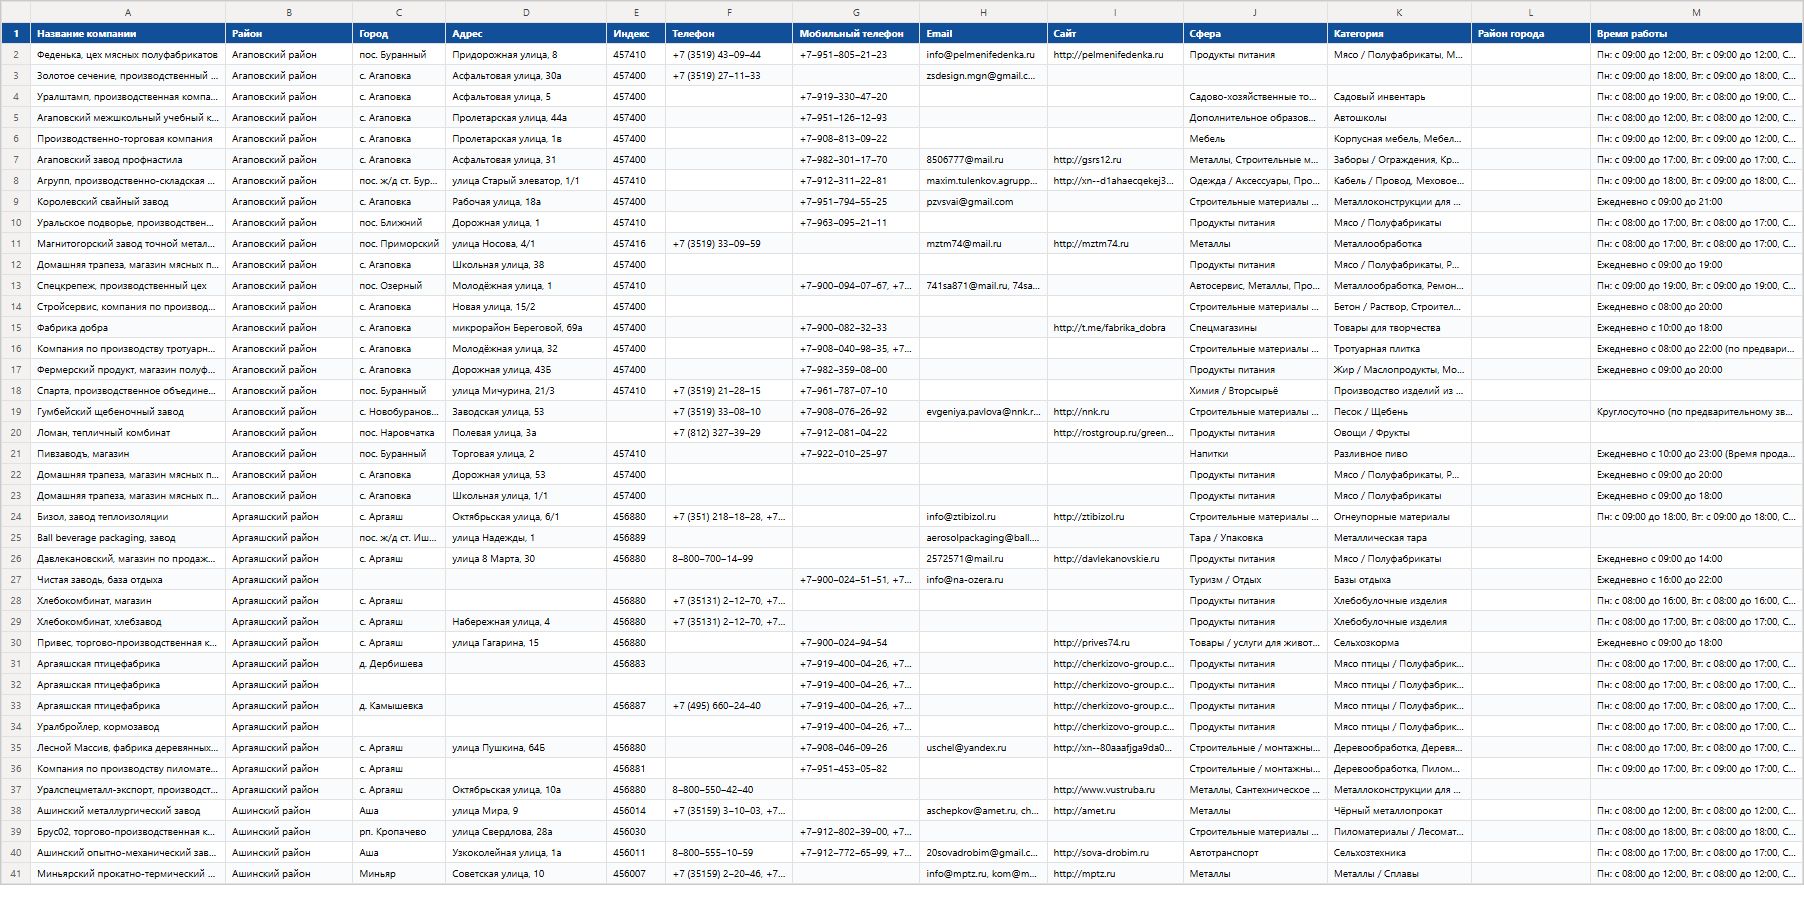Screen dimensions: 1804x902
Task: Click the 'Город' header cell
Action: click(399, 33)
